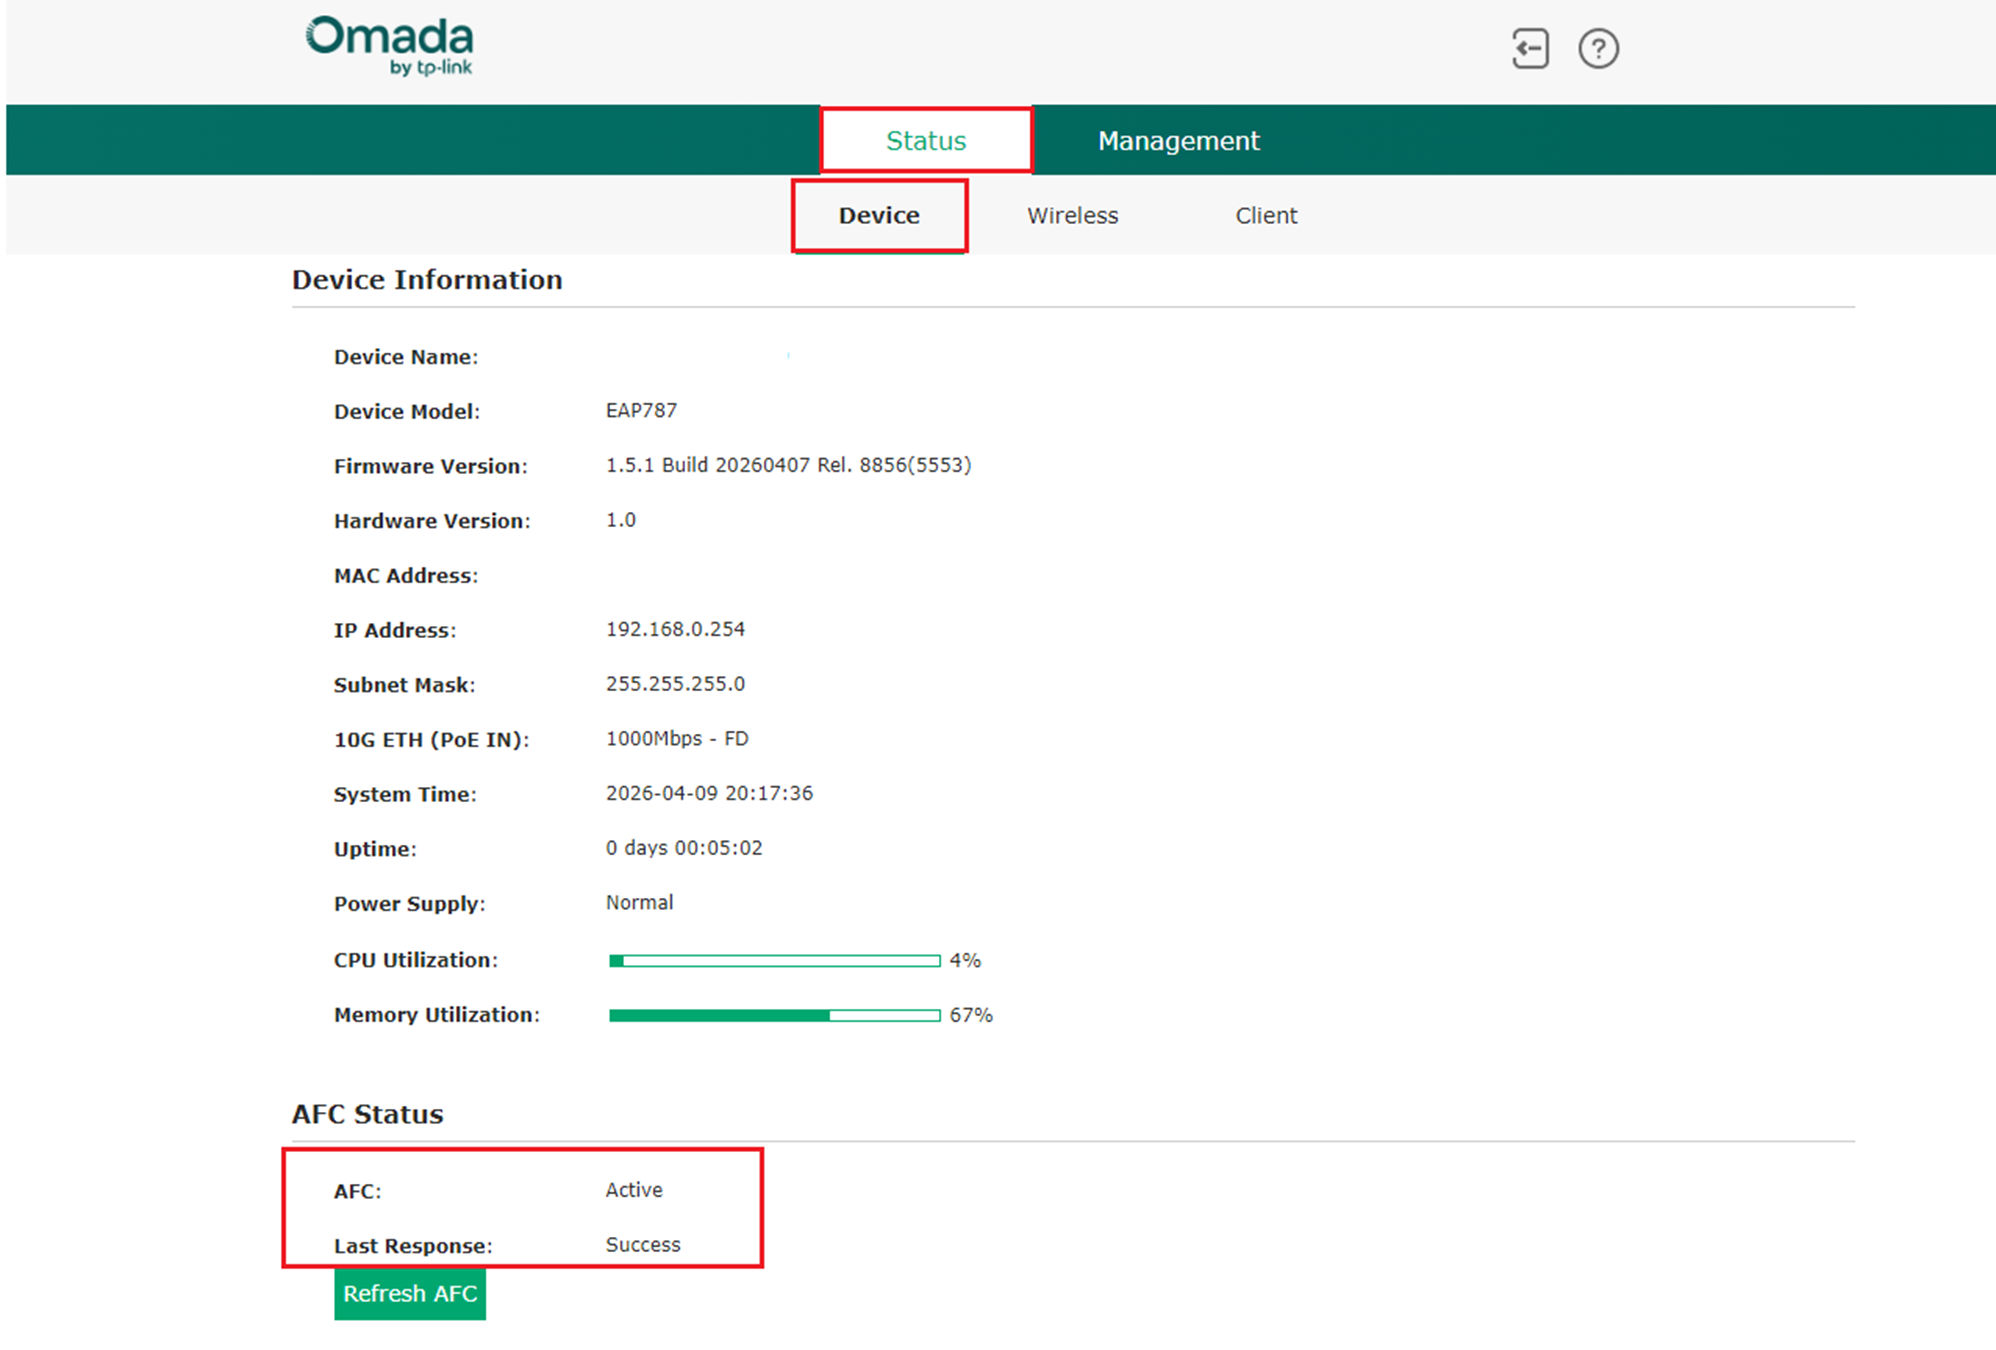
Task: Select the Status menu
Action: click(925, 140)
